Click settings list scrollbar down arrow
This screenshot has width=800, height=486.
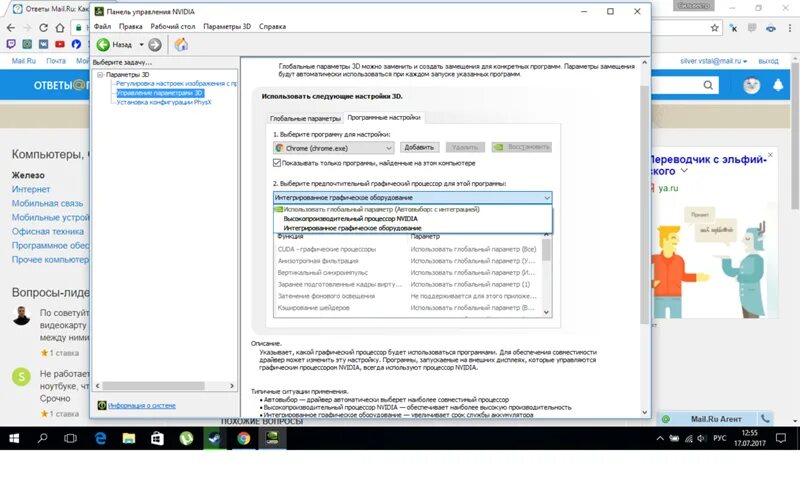click(546, 312)
